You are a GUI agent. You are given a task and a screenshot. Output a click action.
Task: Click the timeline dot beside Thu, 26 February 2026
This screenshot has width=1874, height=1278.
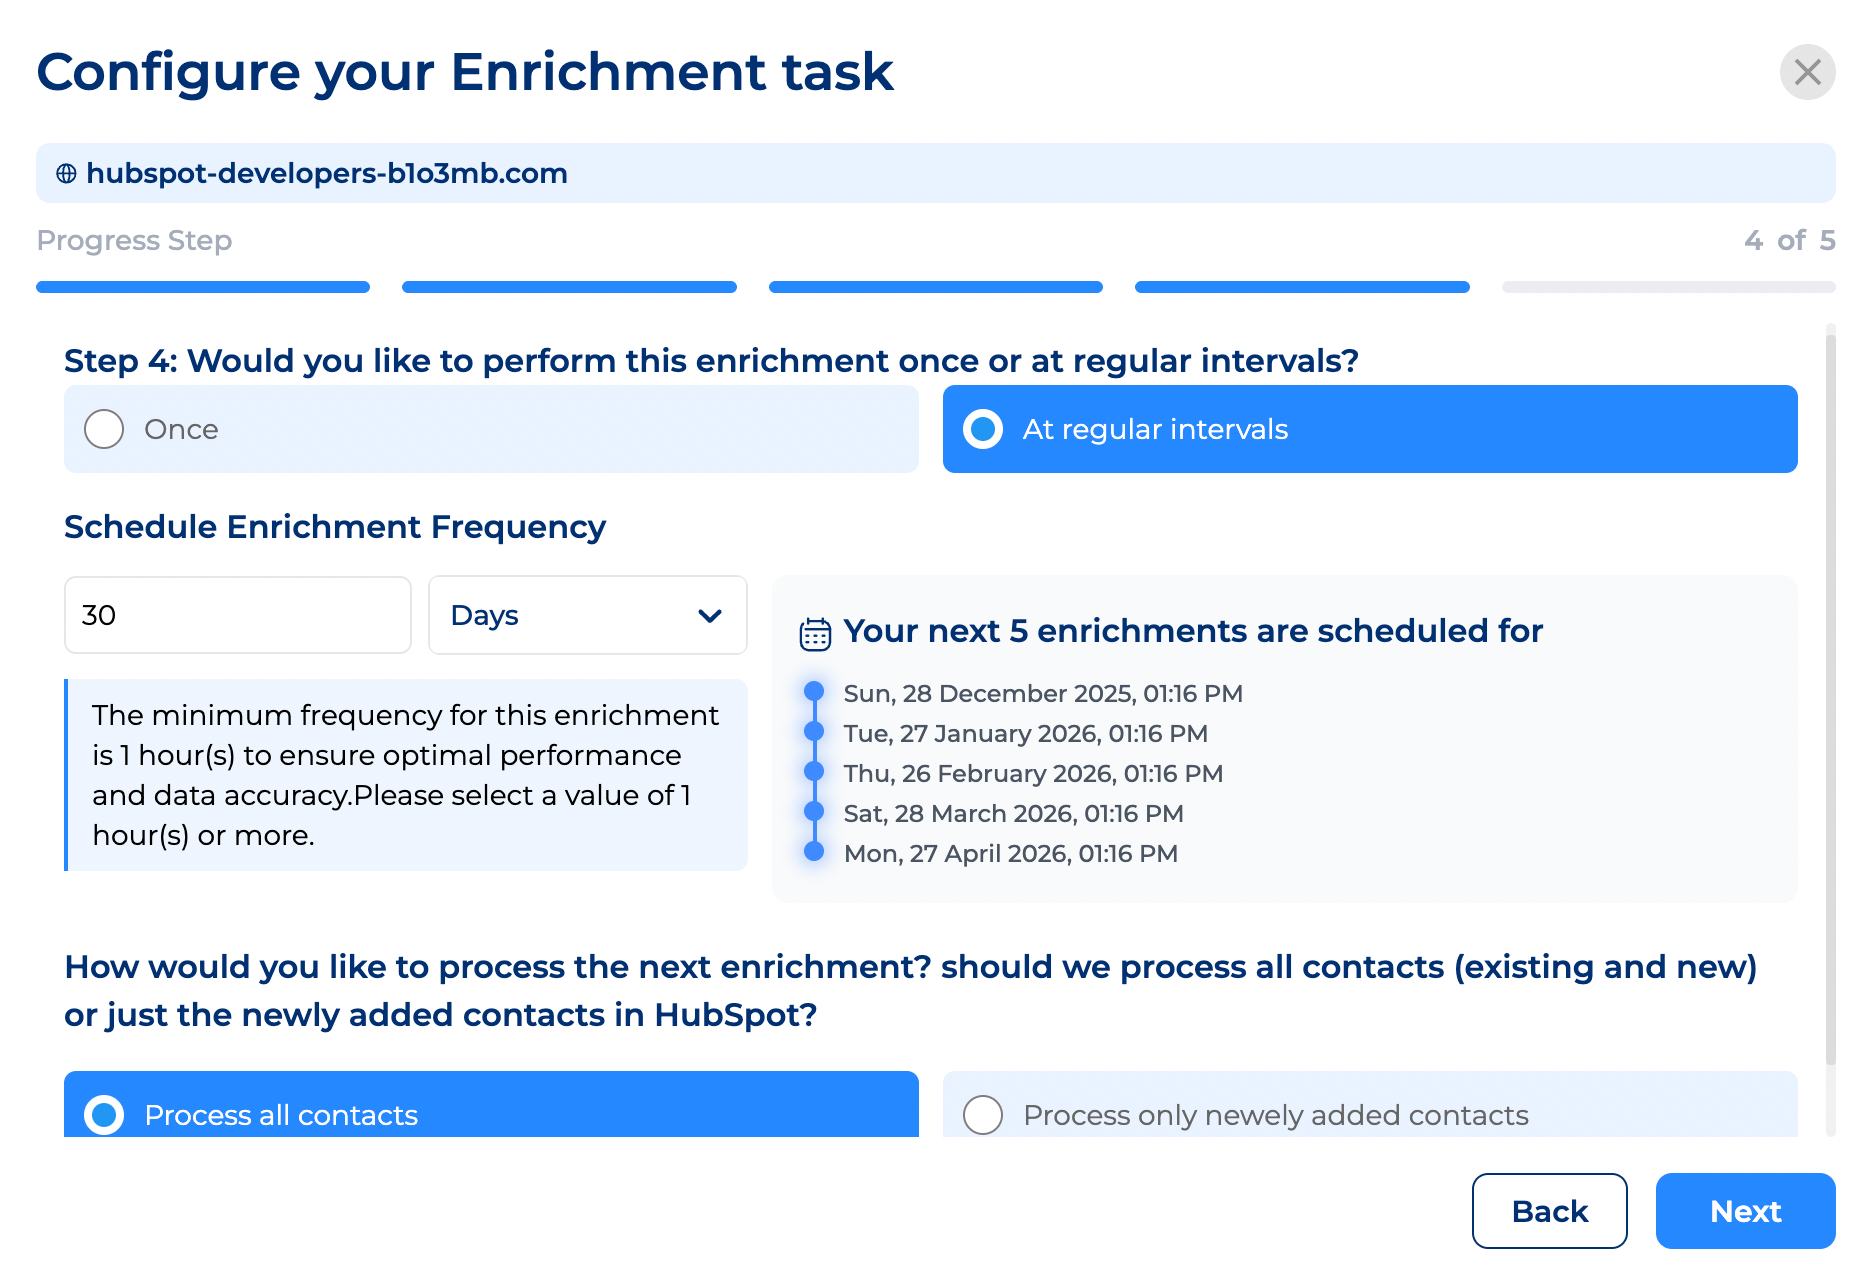(813, 770)
